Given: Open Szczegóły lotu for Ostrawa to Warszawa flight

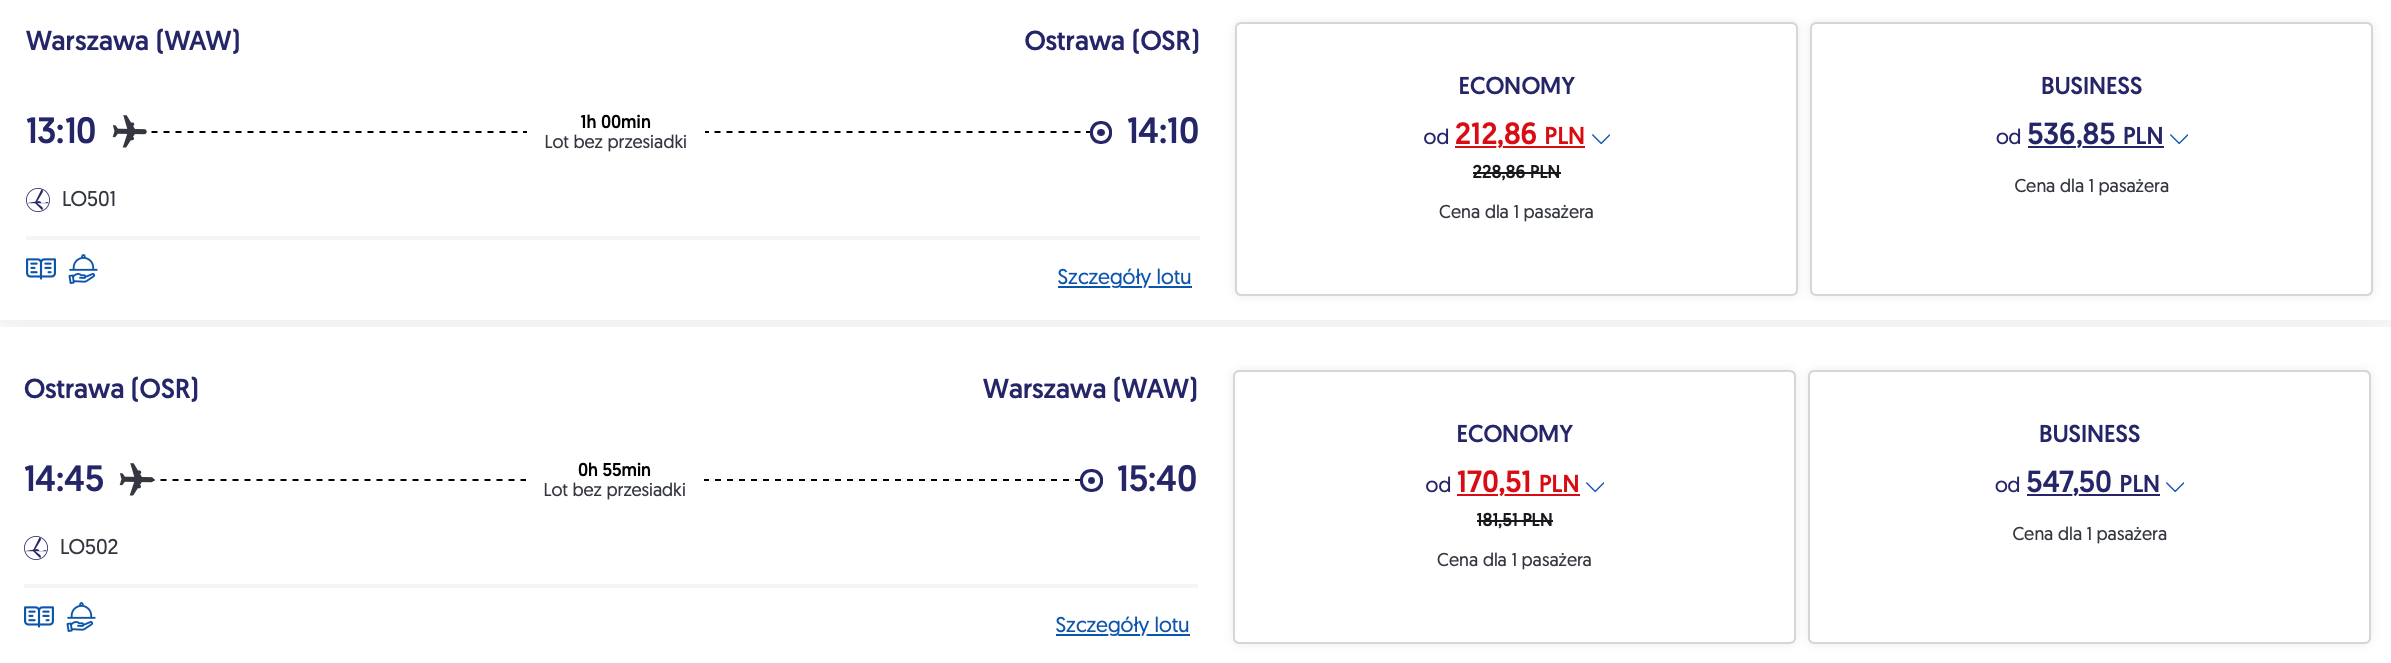Looking at the screenshot, I should (1122, 625).
